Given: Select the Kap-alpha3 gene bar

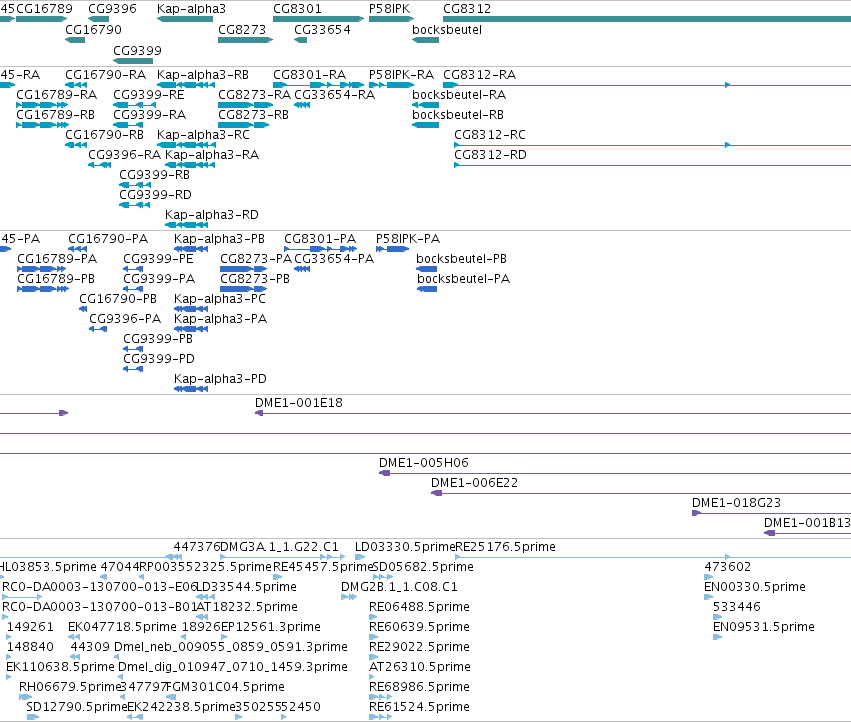Looking at the screenshot, I should pos(185,19).
